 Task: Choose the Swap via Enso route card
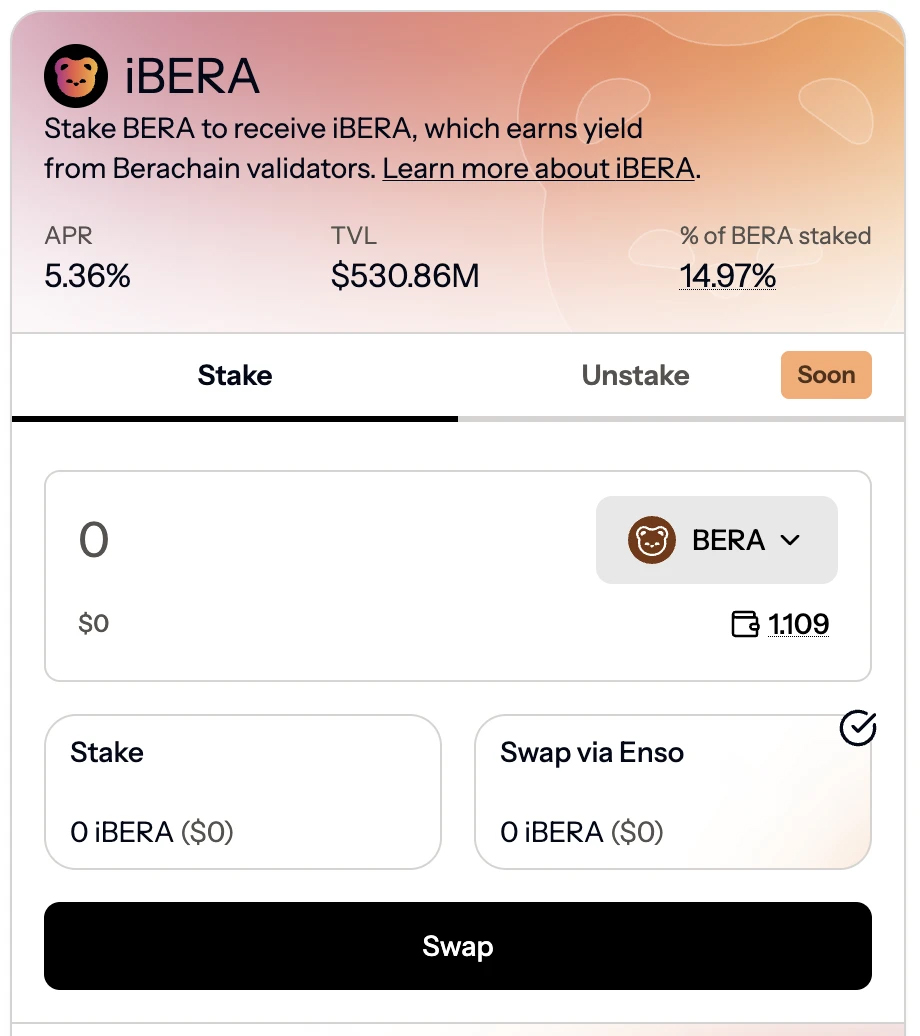(x=672, y=792)
